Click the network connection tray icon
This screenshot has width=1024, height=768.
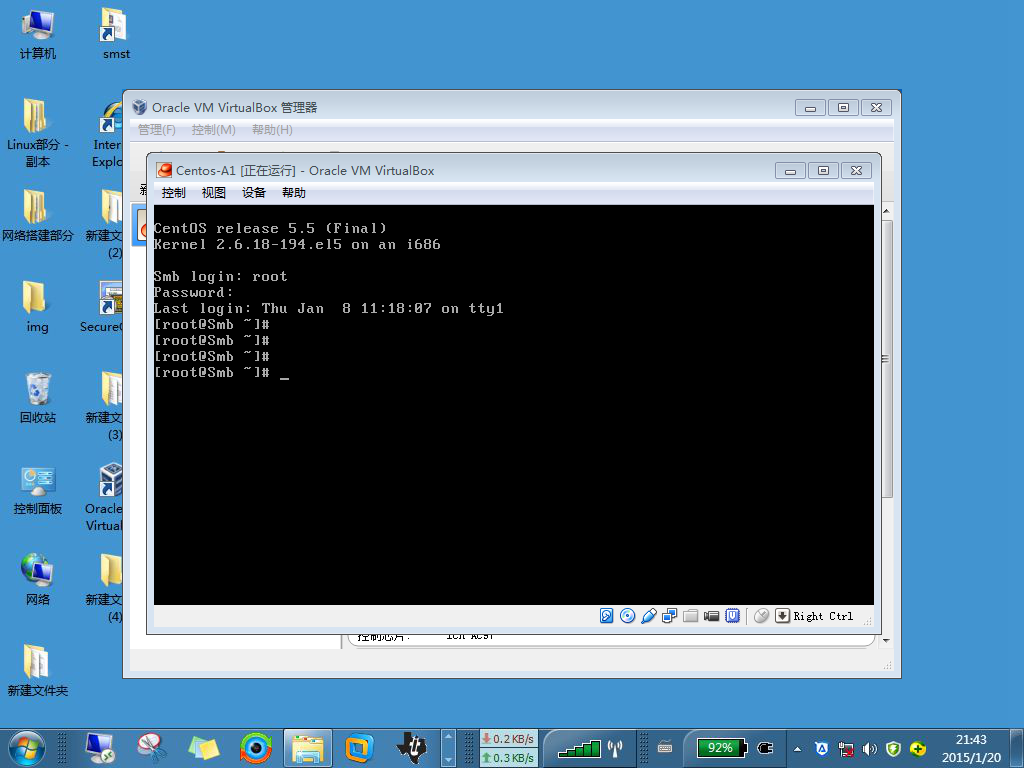point(846,749)
